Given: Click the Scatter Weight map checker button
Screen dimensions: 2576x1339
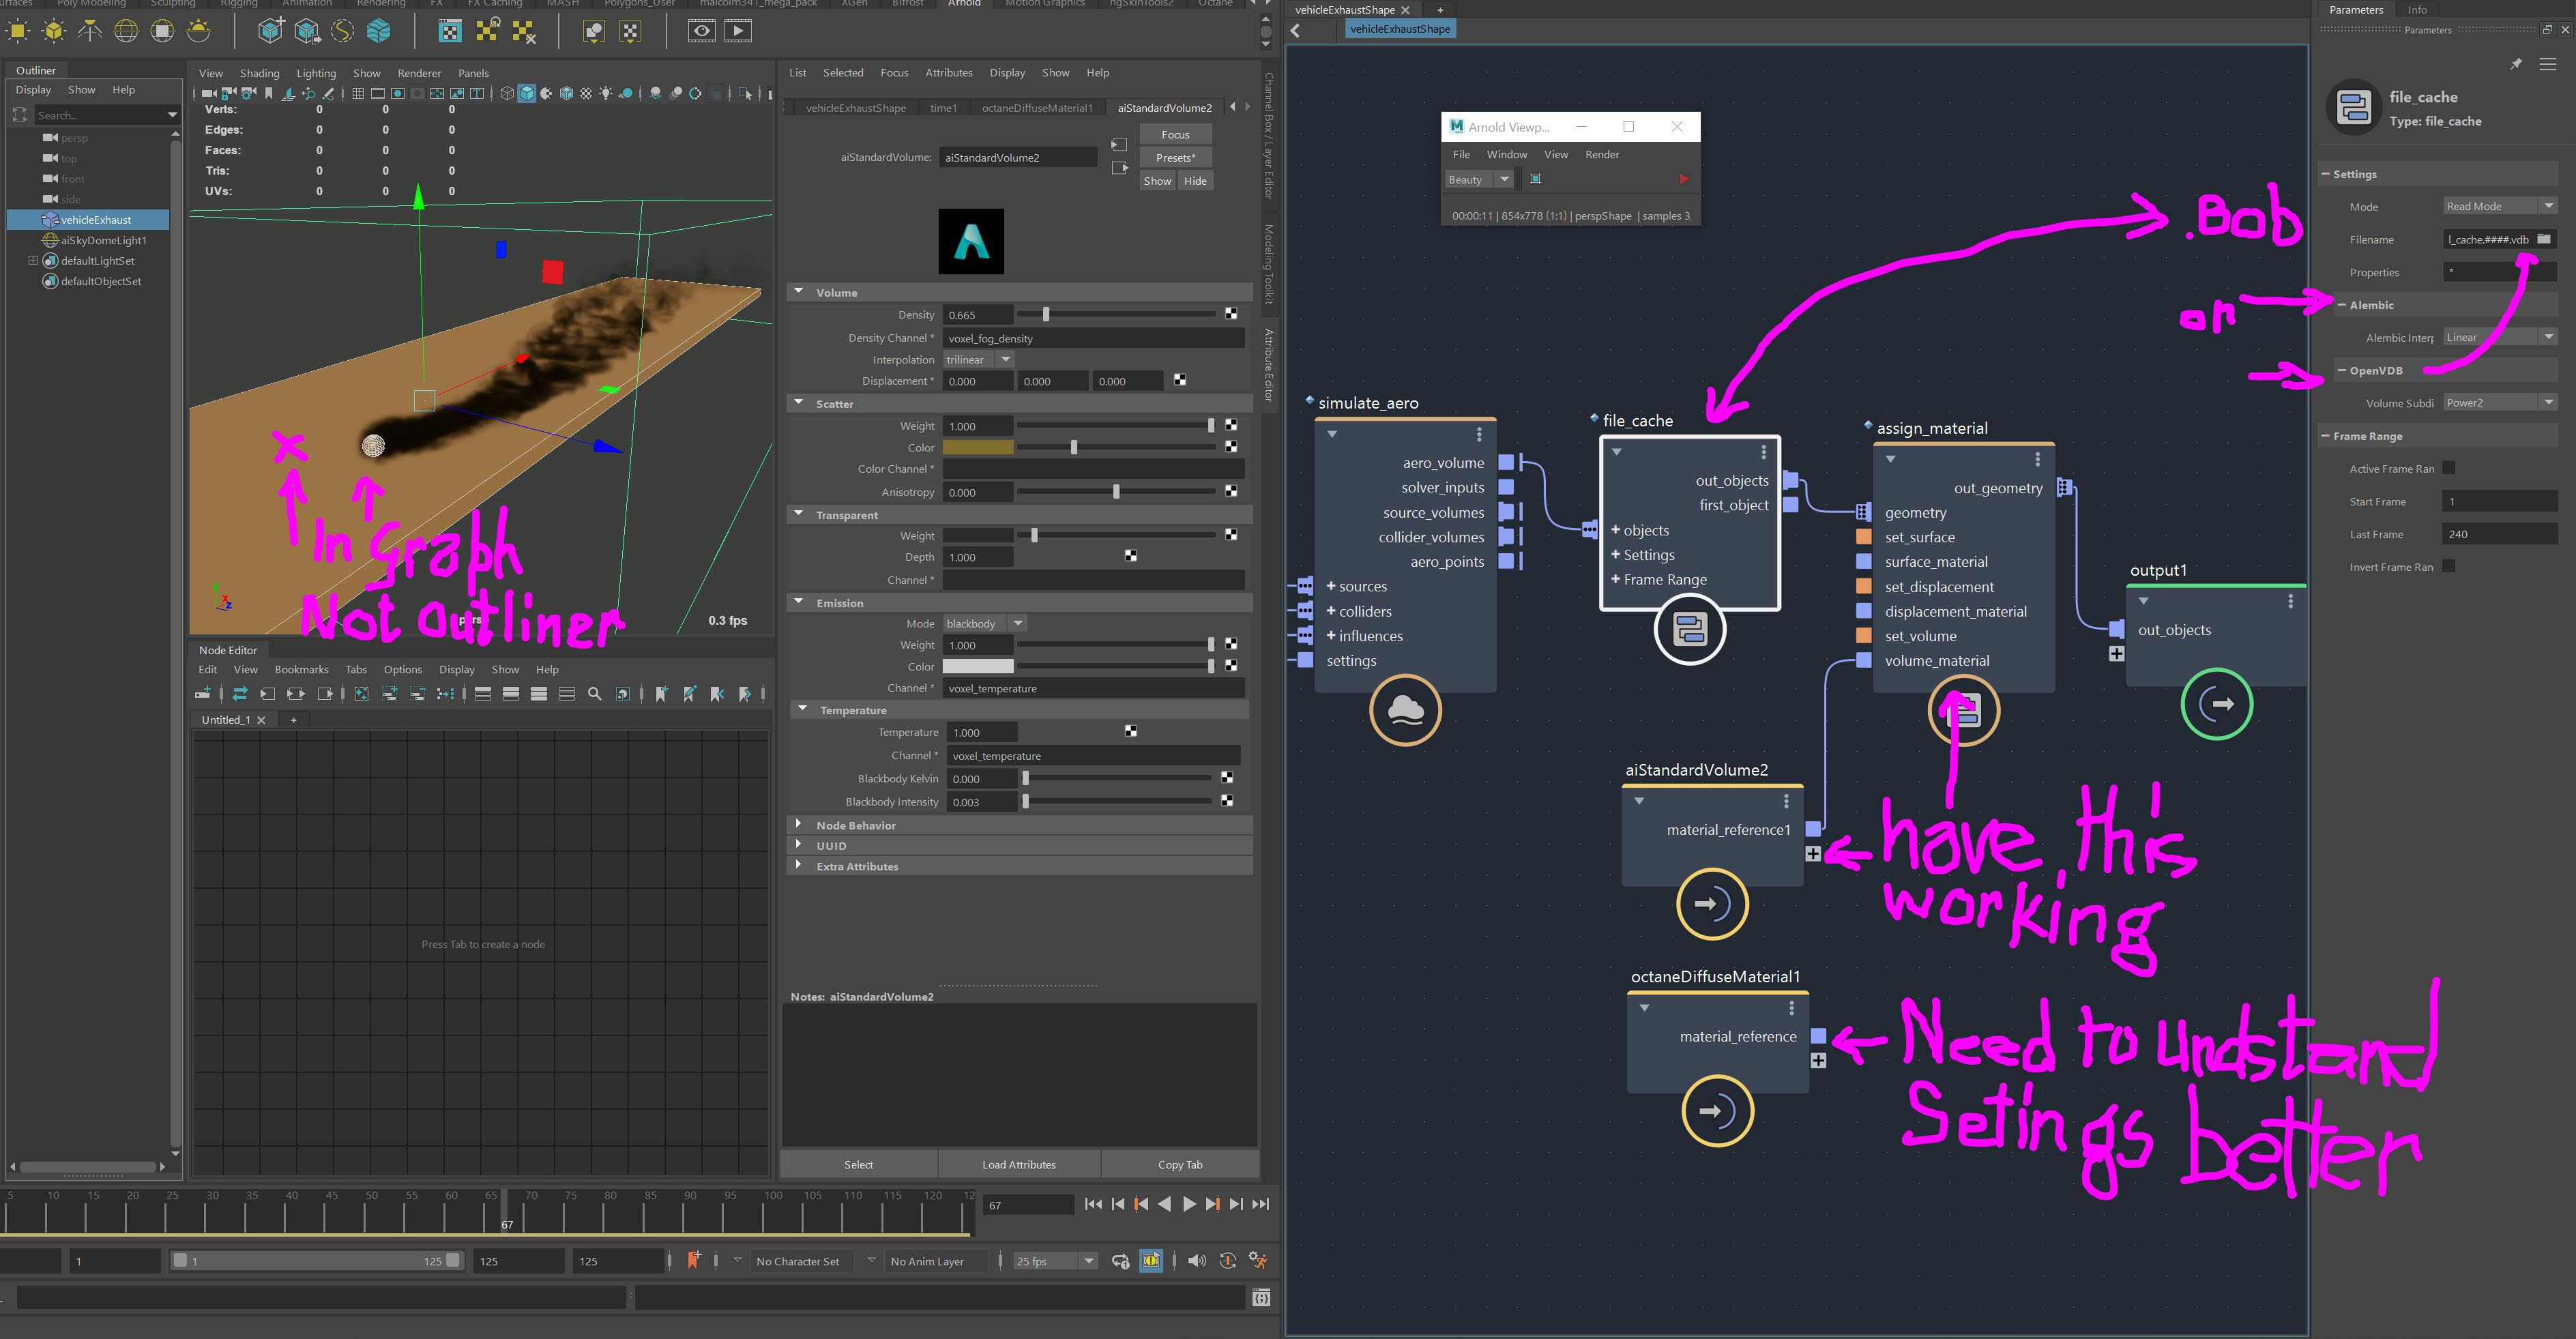Looking at the screenshot, I should (x=1230, y=425).
